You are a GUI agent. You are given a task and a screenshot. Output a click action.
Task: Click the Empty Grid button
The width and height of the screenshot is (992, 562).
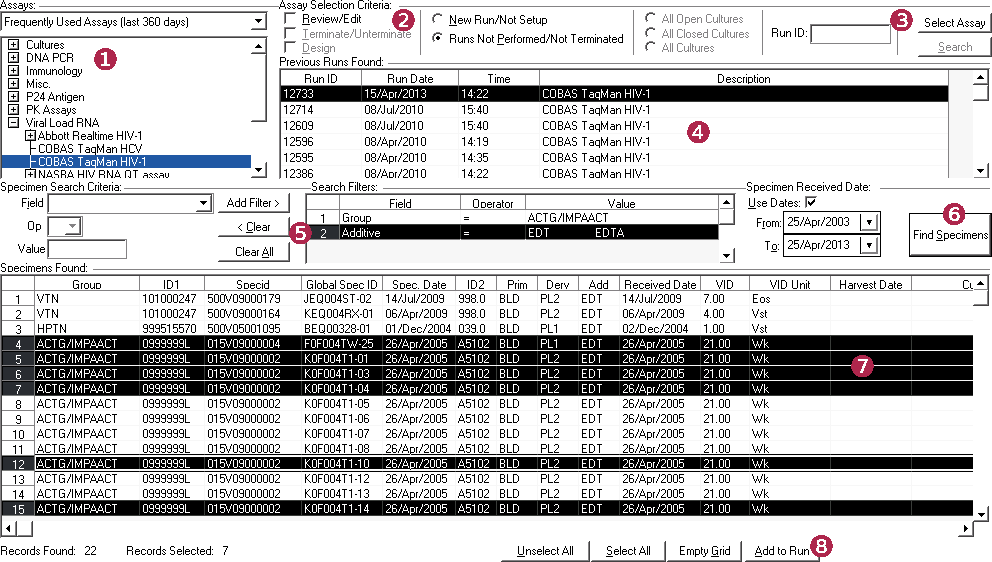704,551
